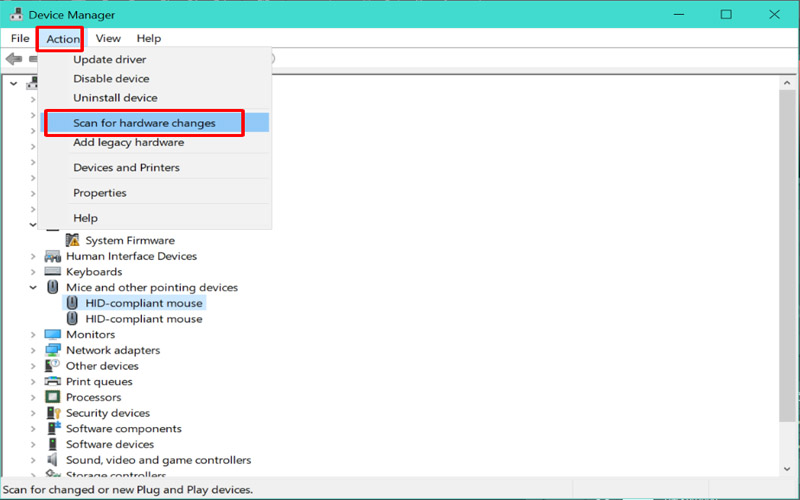Click the Print queues printer icon
Screen dimensions: 800x500
point(53,381)
